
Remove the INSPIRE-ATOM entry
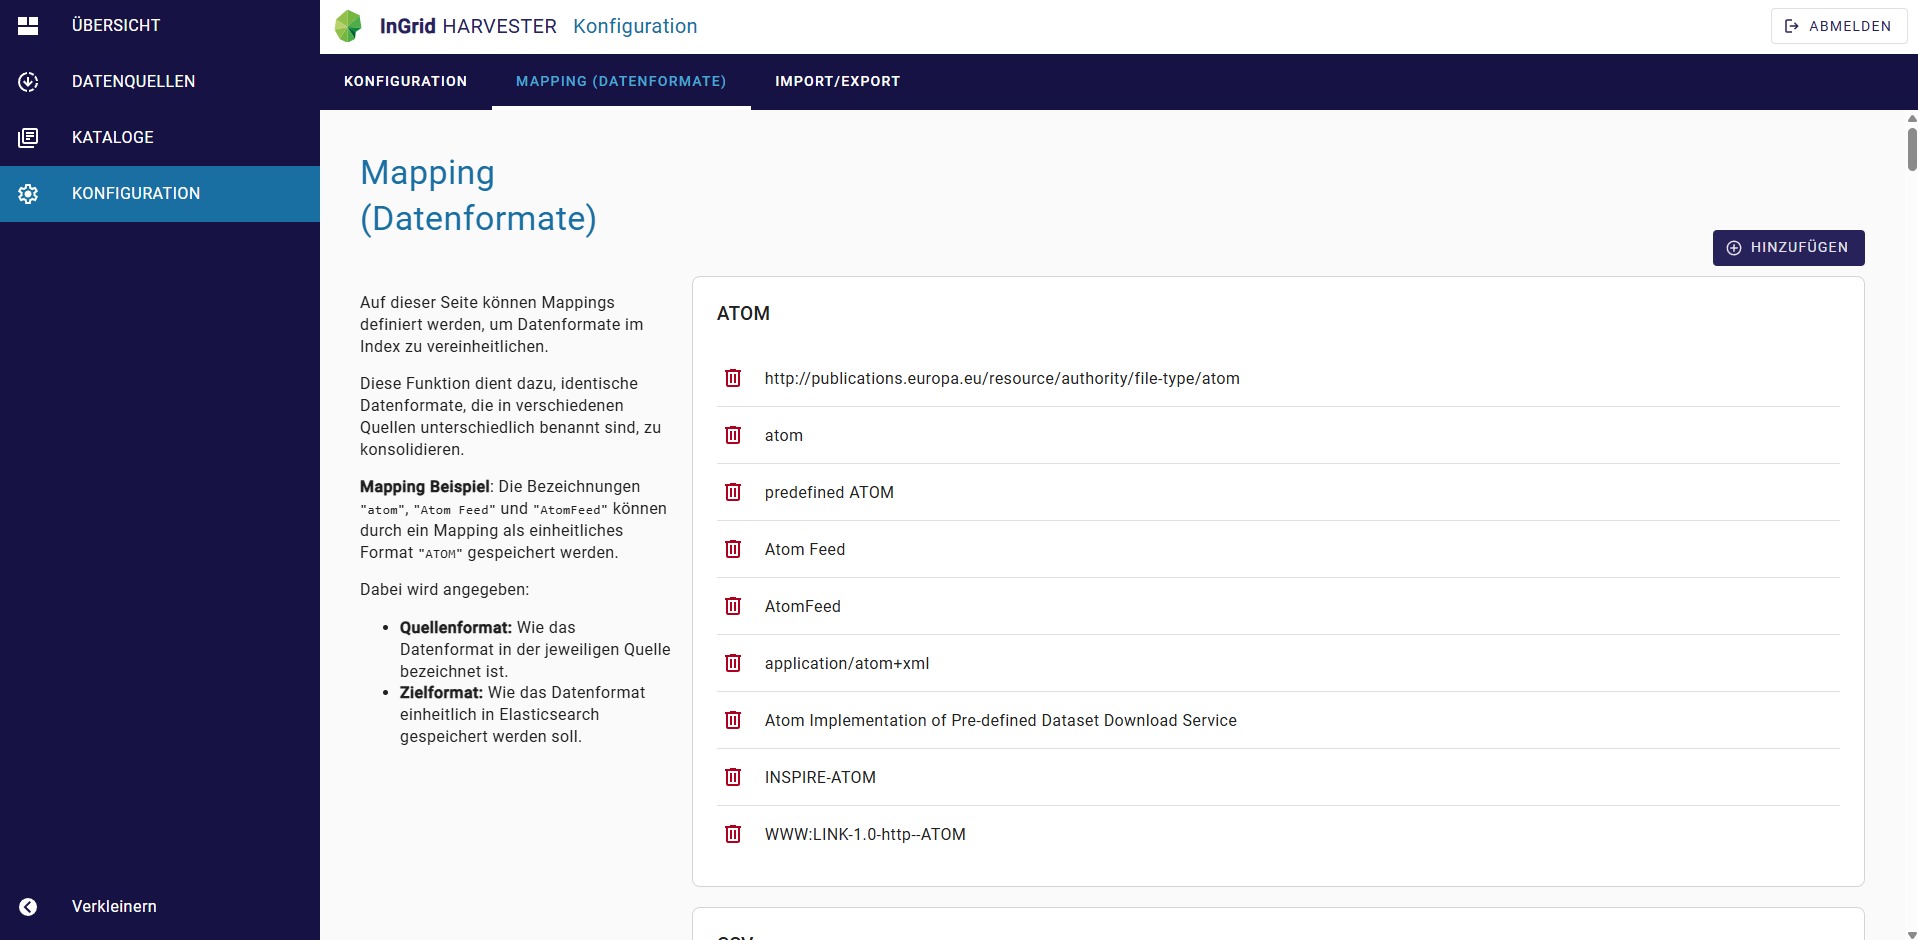[x=733, y=777]
